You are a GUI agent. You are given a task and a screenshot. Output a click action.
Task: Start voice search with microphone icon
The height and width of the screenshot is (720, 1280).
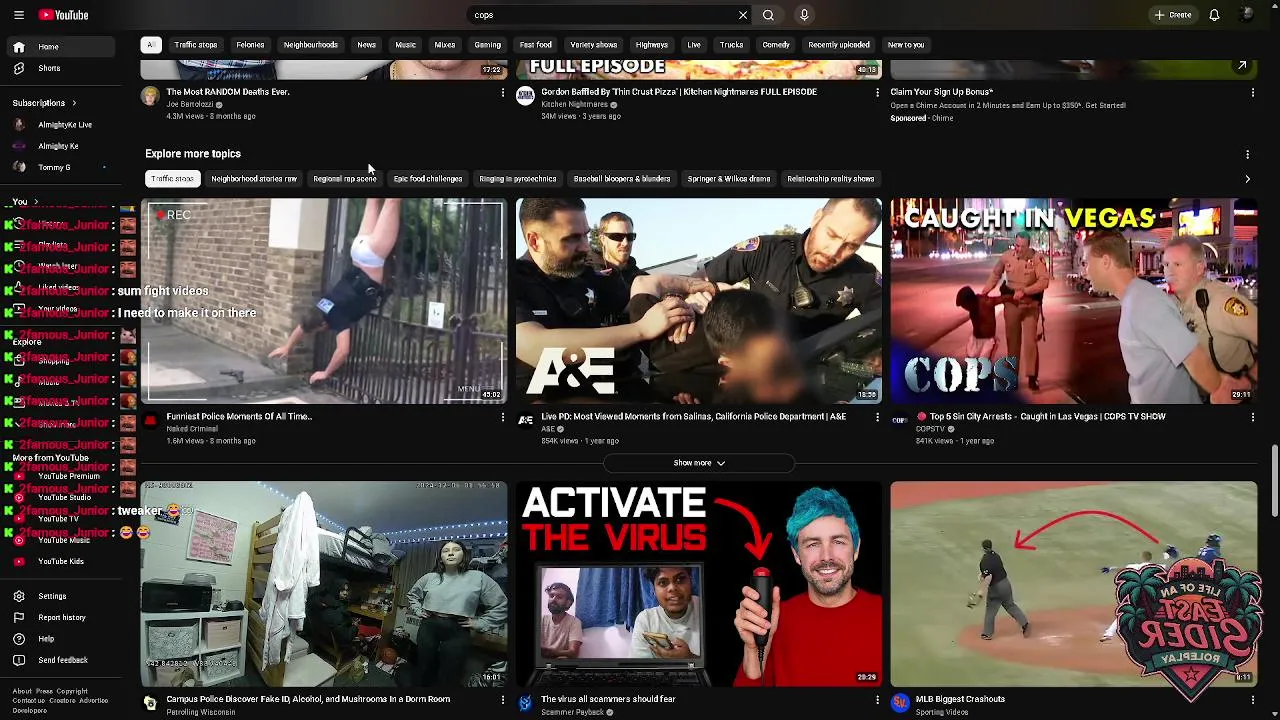point(804,15)
